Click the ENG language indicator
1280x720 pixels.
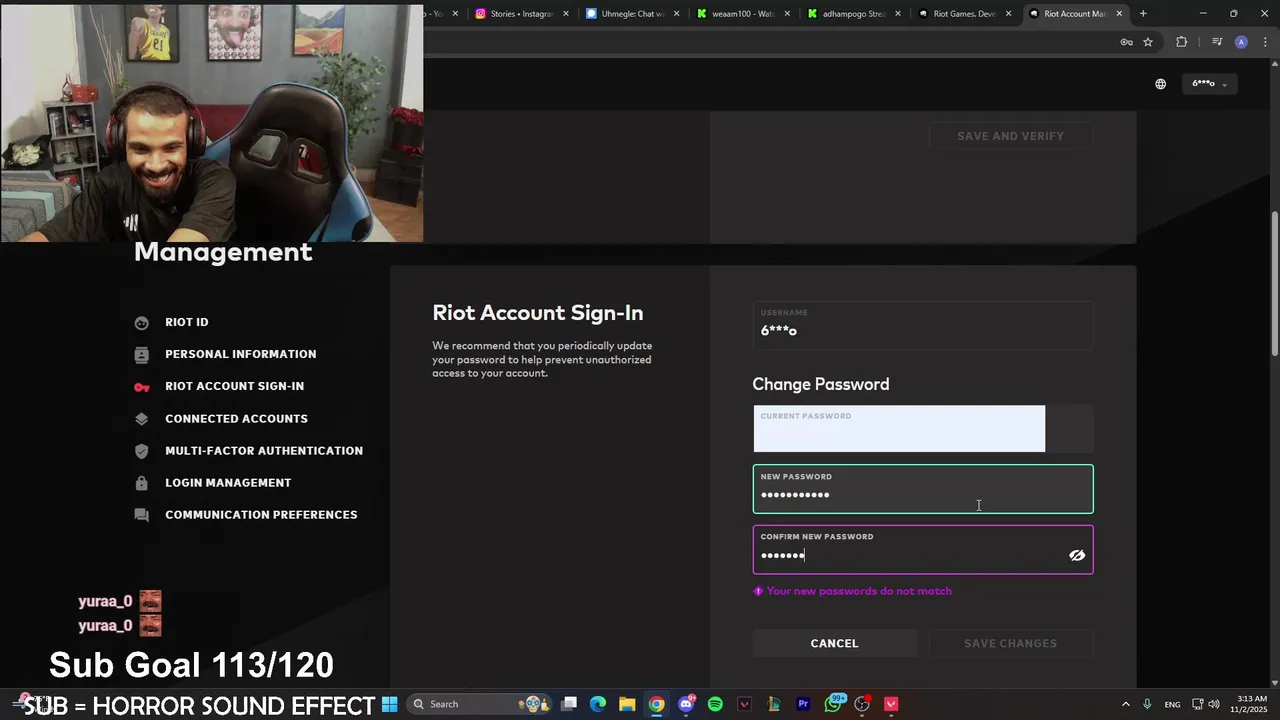[1172, 704]
